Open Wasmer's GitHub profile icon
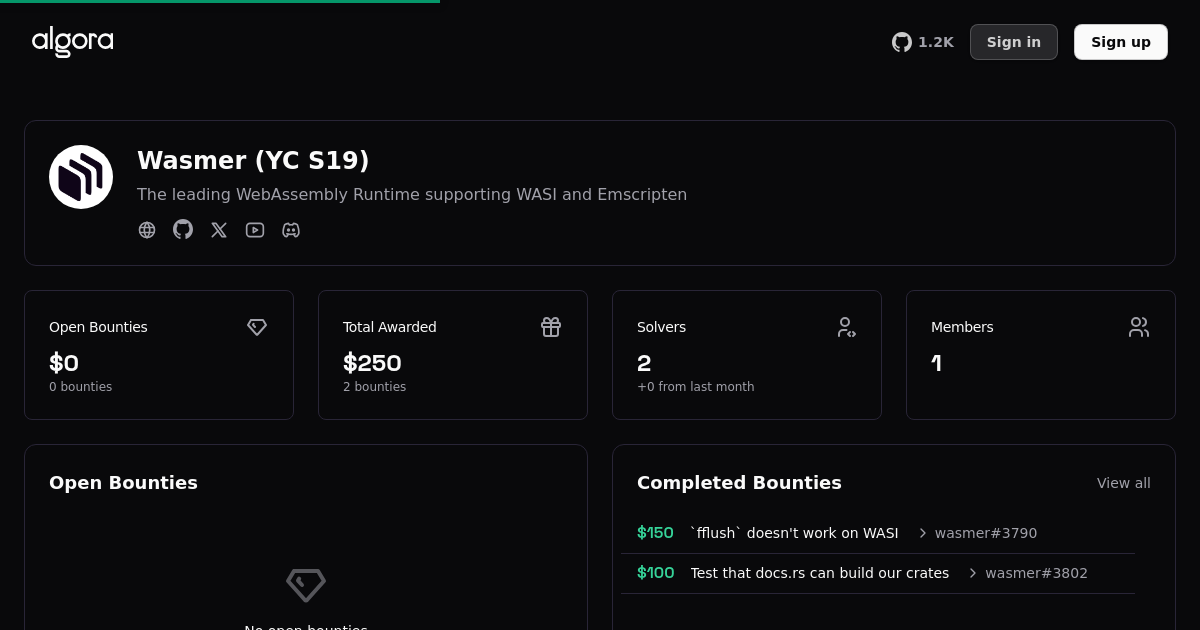This screenshot has height=630, width=1200. coord(183,230)
